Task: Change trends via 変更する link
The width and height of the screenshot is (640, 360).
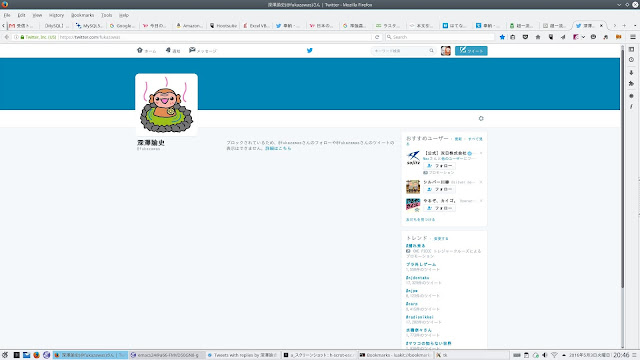Action: (441, 238)
